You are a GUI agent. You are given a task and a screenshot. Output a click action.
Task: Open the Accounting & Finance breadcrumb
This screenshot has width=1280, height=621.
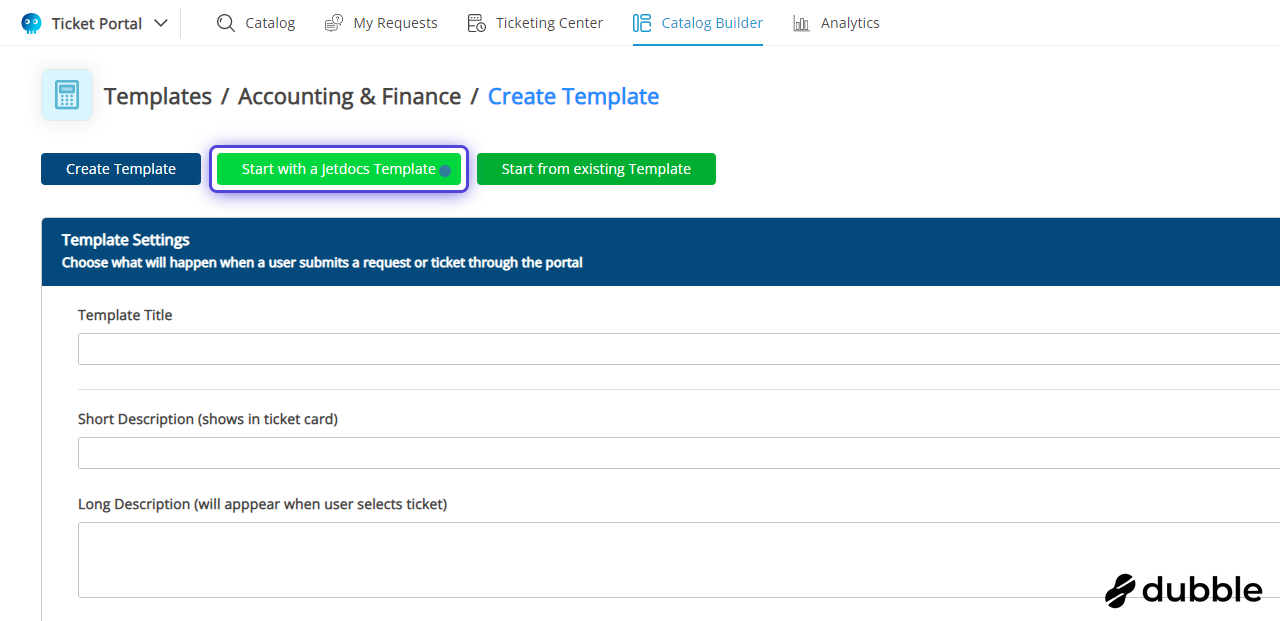(350, 96)
